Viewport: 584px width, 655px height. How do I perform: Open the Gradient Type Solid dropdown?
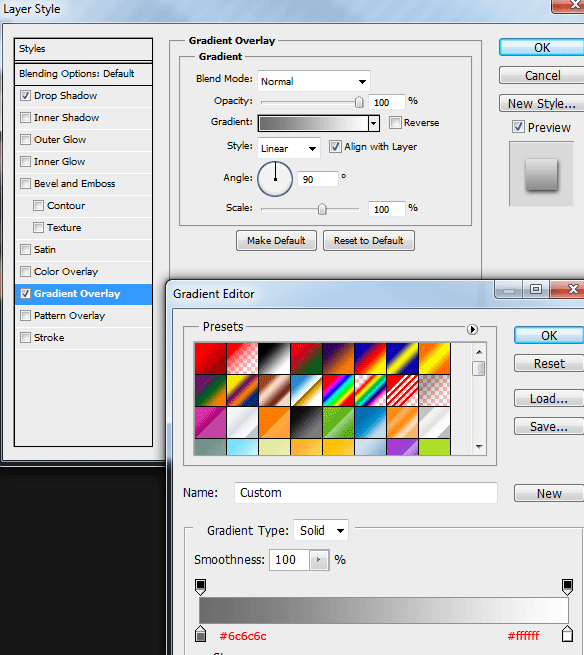click(321, 531)
